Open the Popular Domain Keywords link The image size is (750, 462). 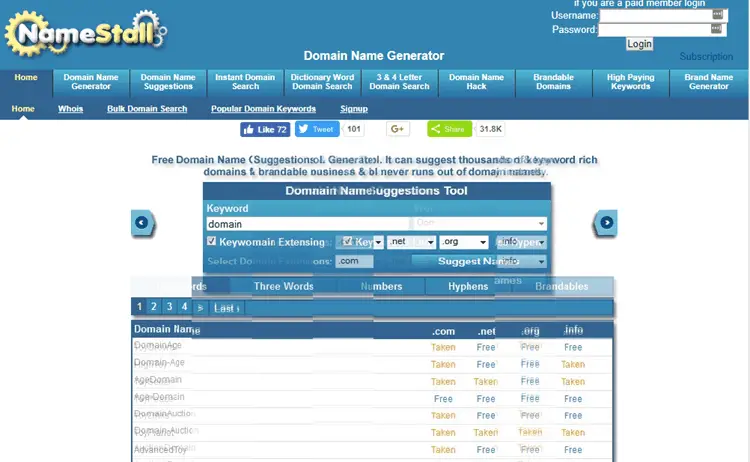[x=264, y=109]
